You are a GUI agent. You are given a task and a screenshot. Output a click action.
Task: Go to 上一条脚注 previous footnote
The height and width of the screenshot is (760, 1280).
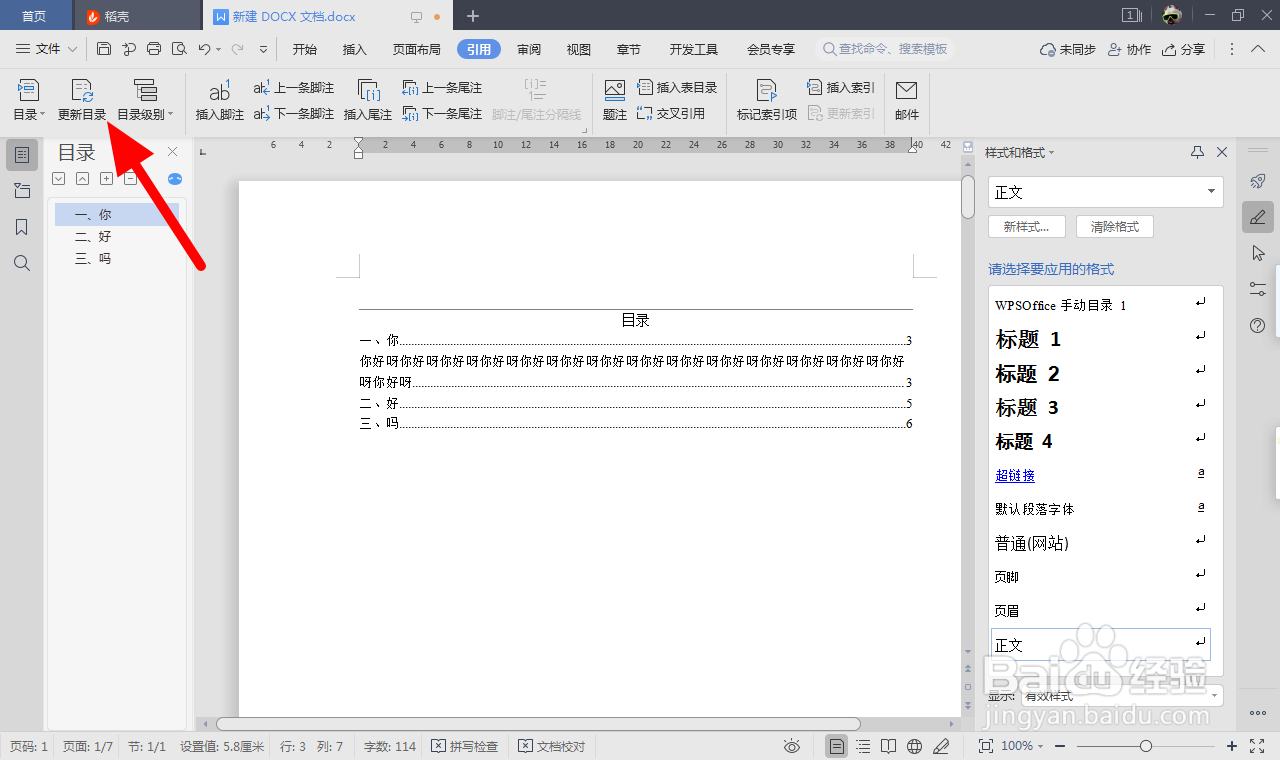(x=294, y=88)
